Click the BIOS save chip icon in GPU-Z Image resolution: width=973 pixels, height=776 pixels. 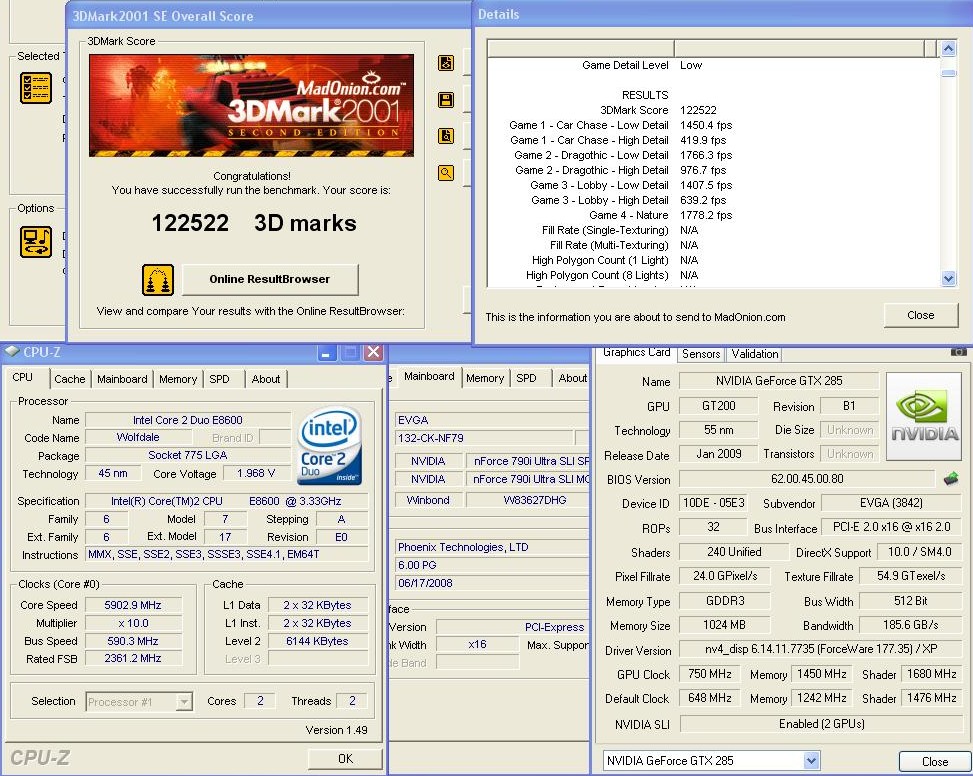951,478
